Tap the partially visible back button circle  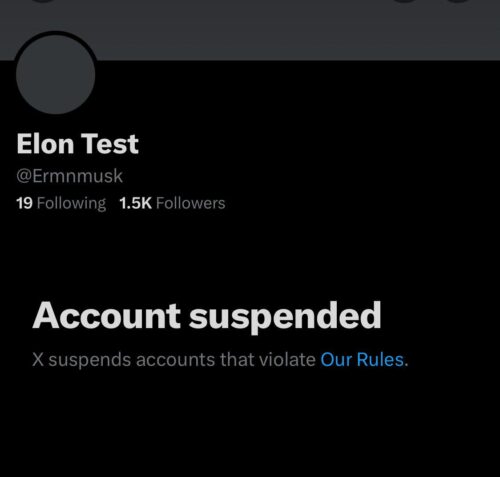[43, 1]
